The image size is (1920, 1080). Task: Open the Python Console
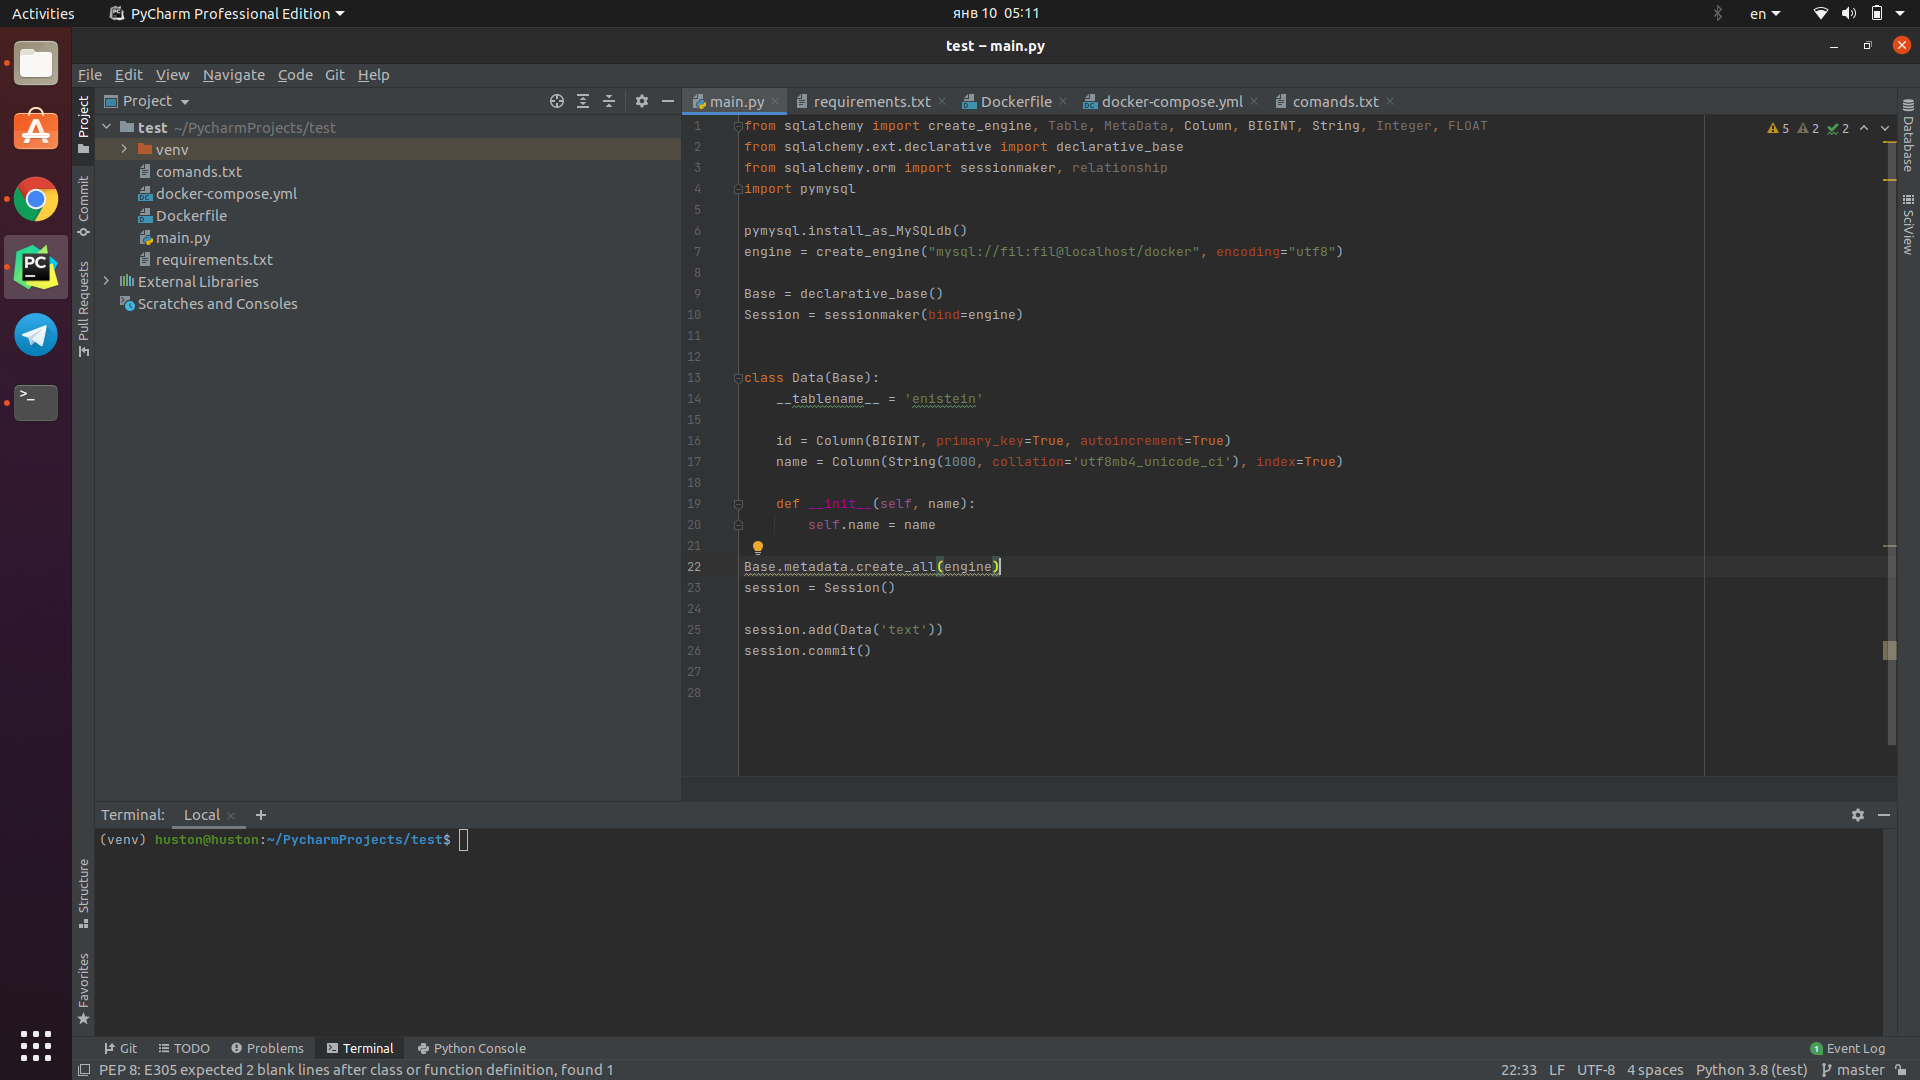[471, 1048]
